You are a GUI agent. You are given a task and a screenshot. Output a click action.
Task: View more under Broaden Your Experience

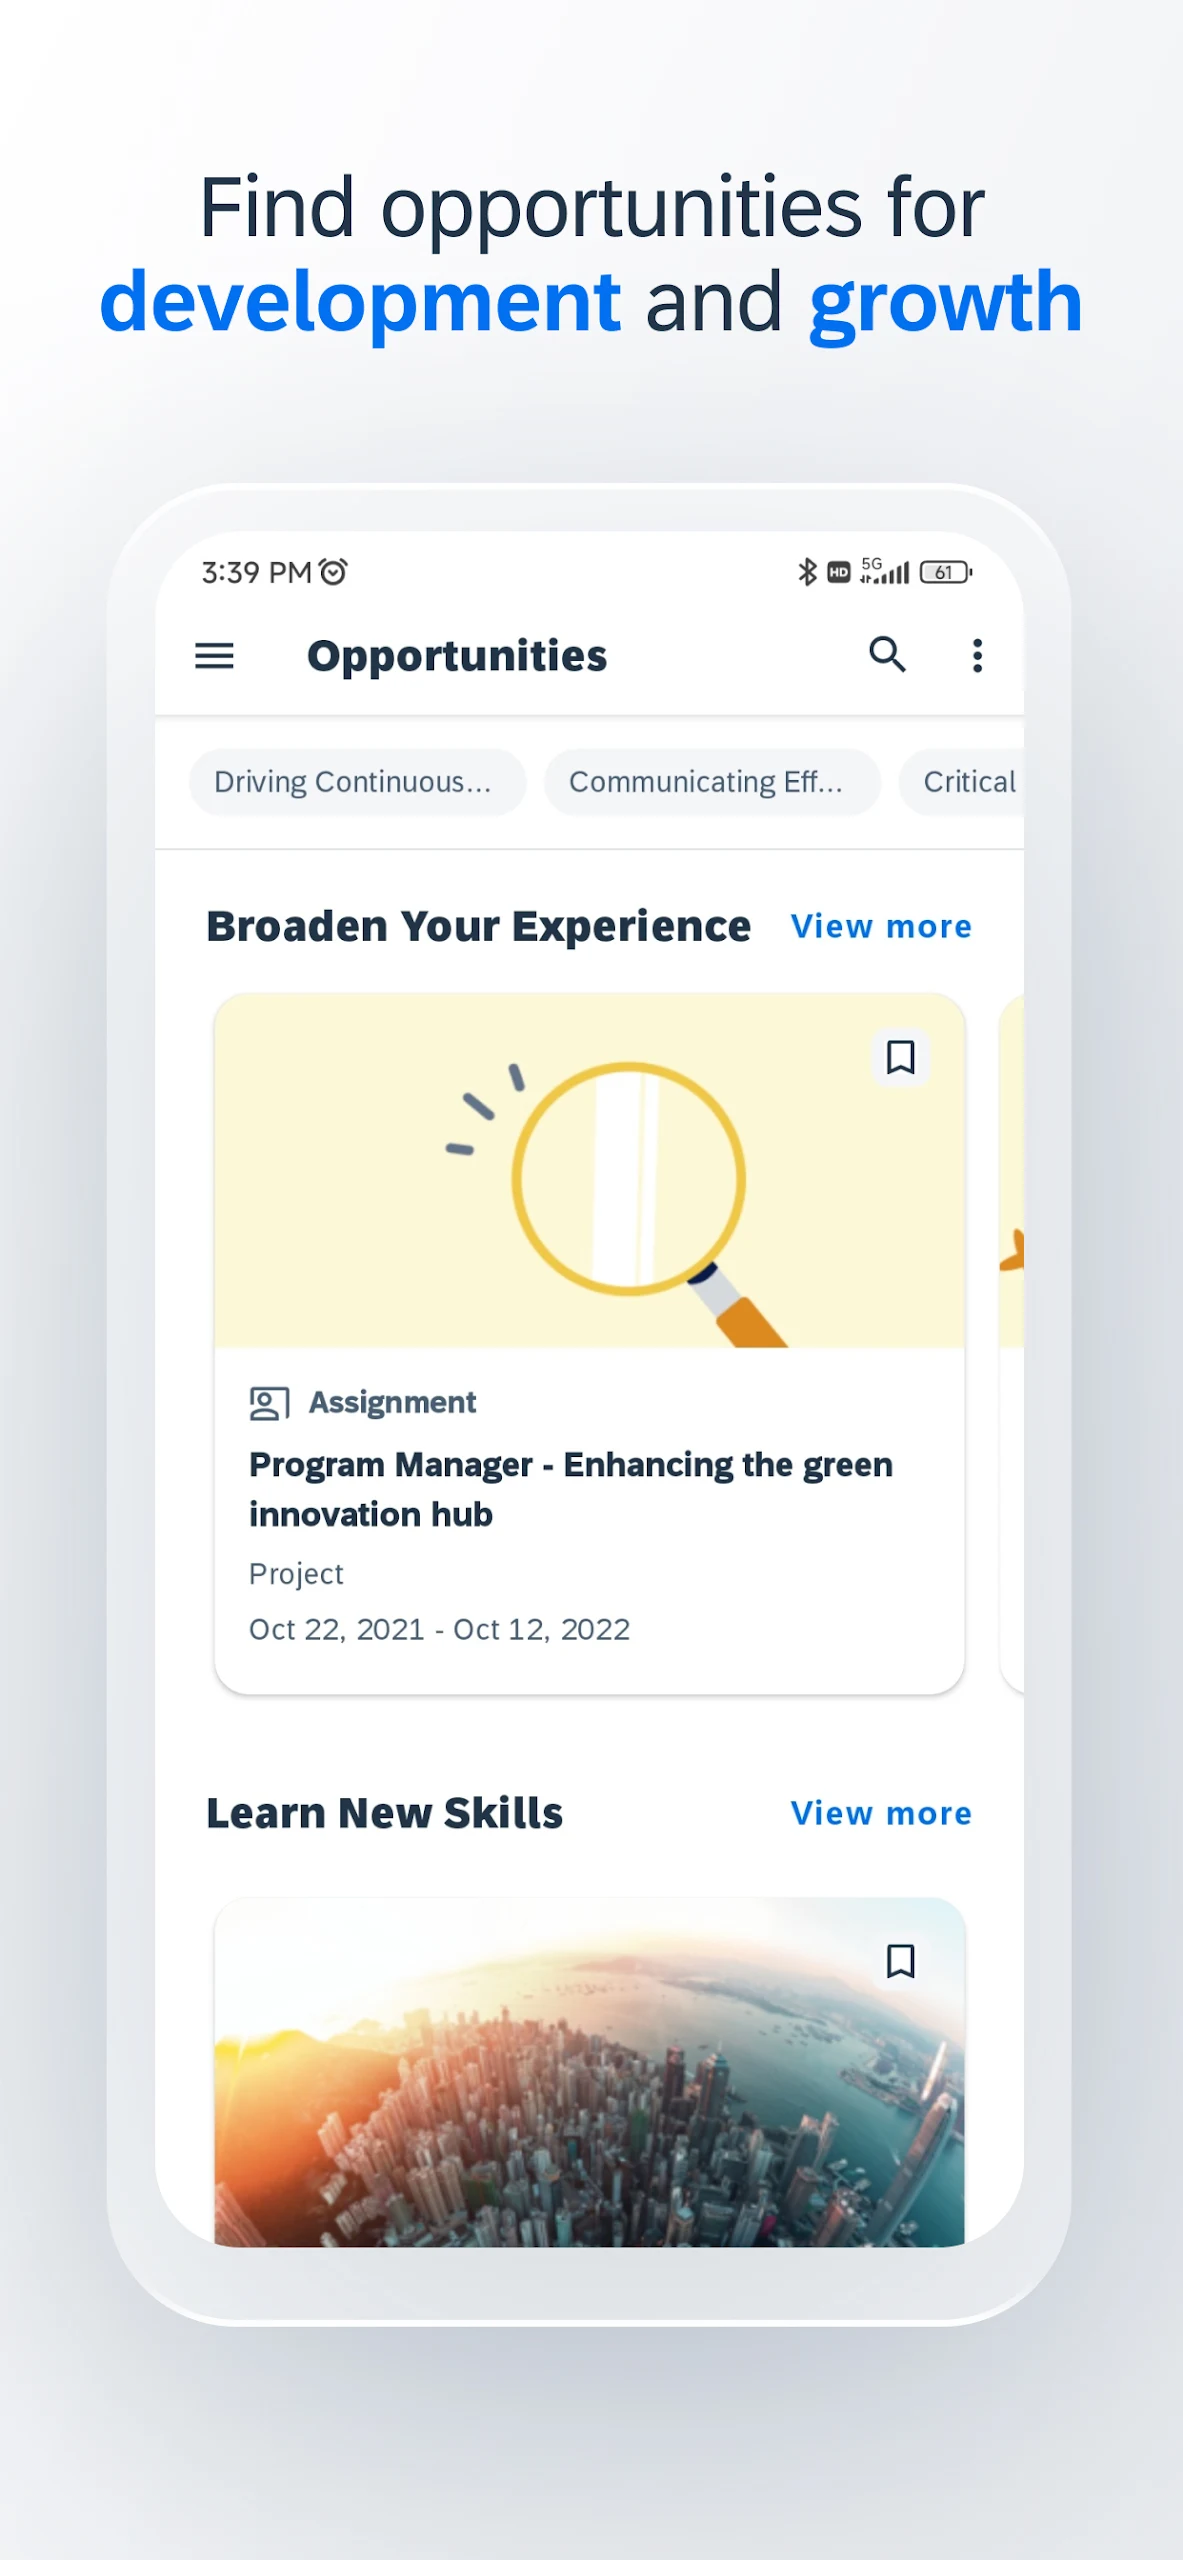click(880, 927)
